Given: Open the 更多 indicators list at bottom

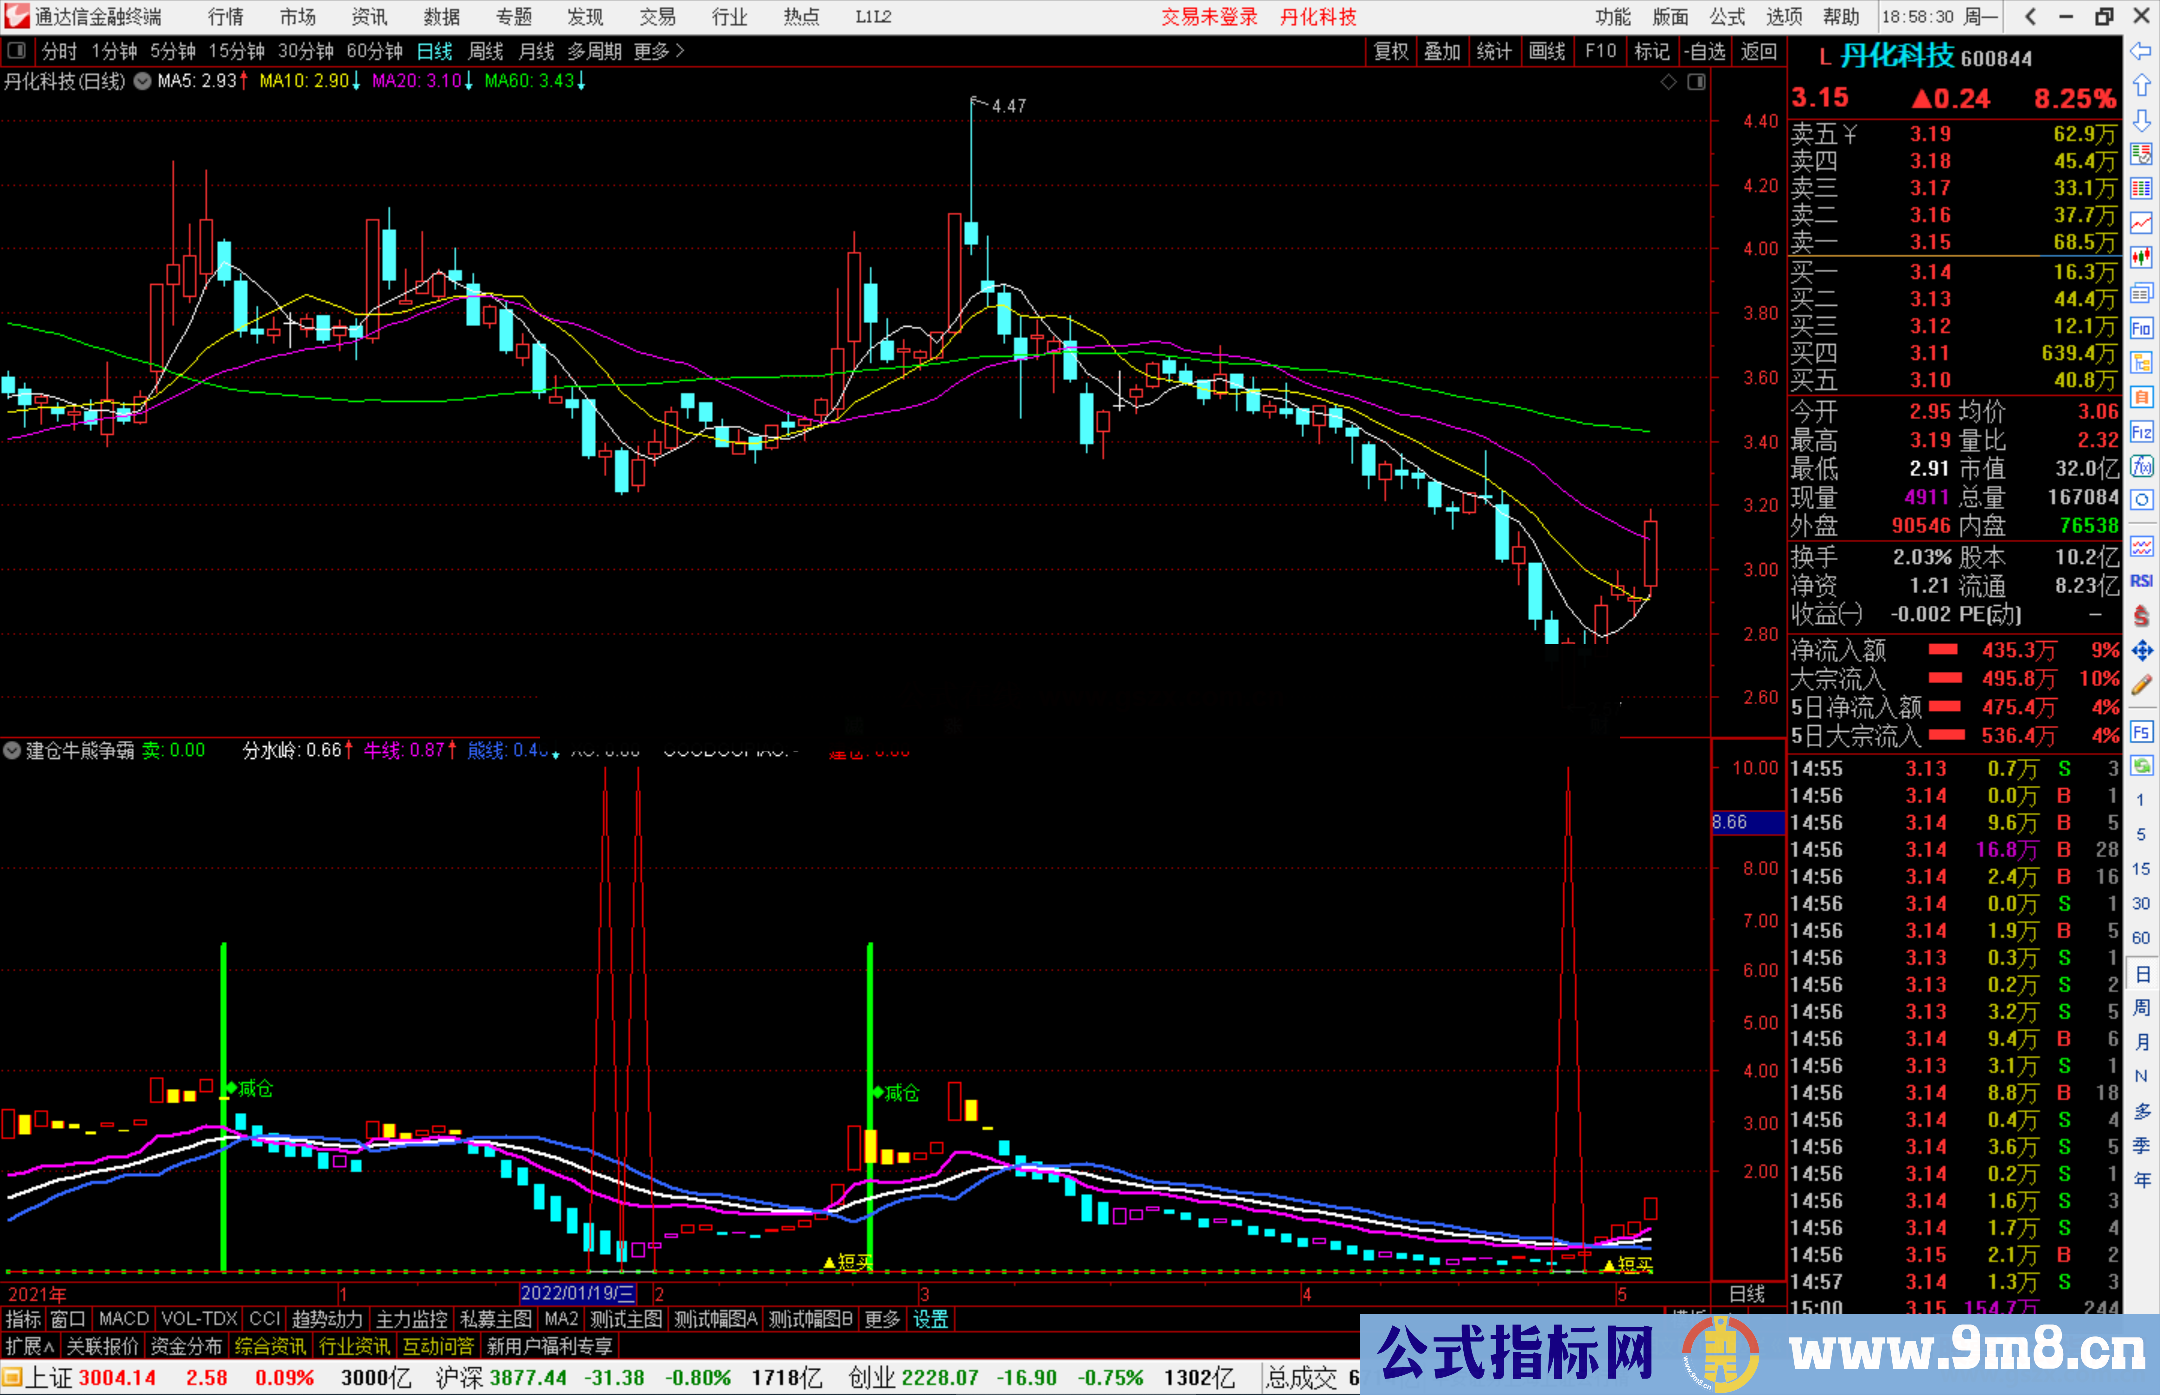Looking at the screenshot, I should coord(882,1319).
